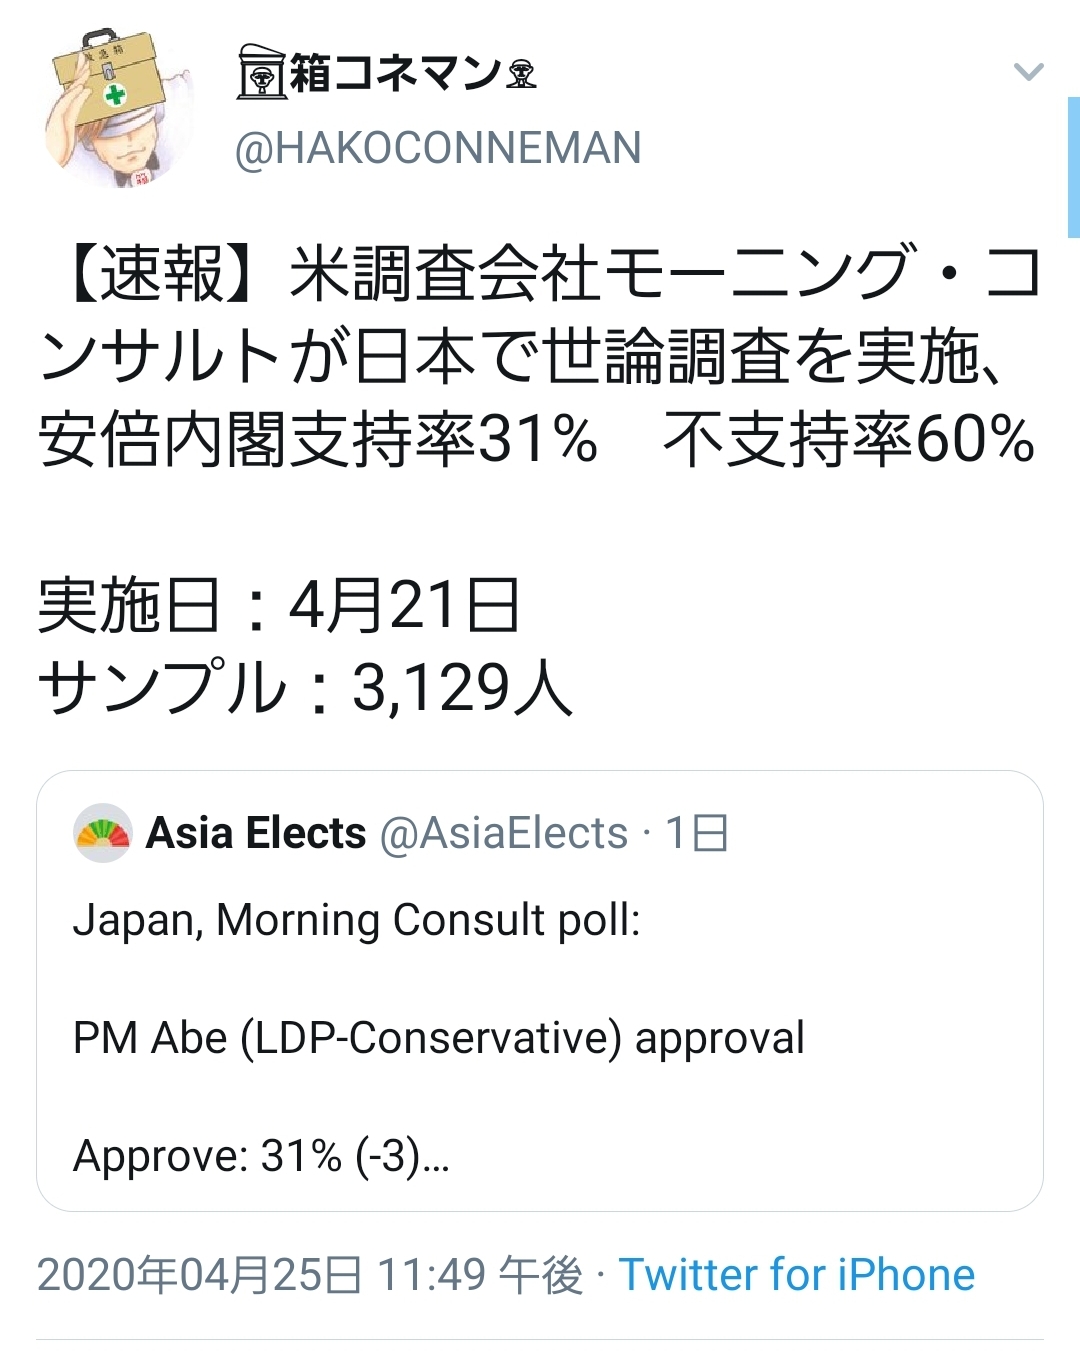Screen dimensions: 1080x1363
Task: Open the 箱コネマン display name profile
Action: 395,73
